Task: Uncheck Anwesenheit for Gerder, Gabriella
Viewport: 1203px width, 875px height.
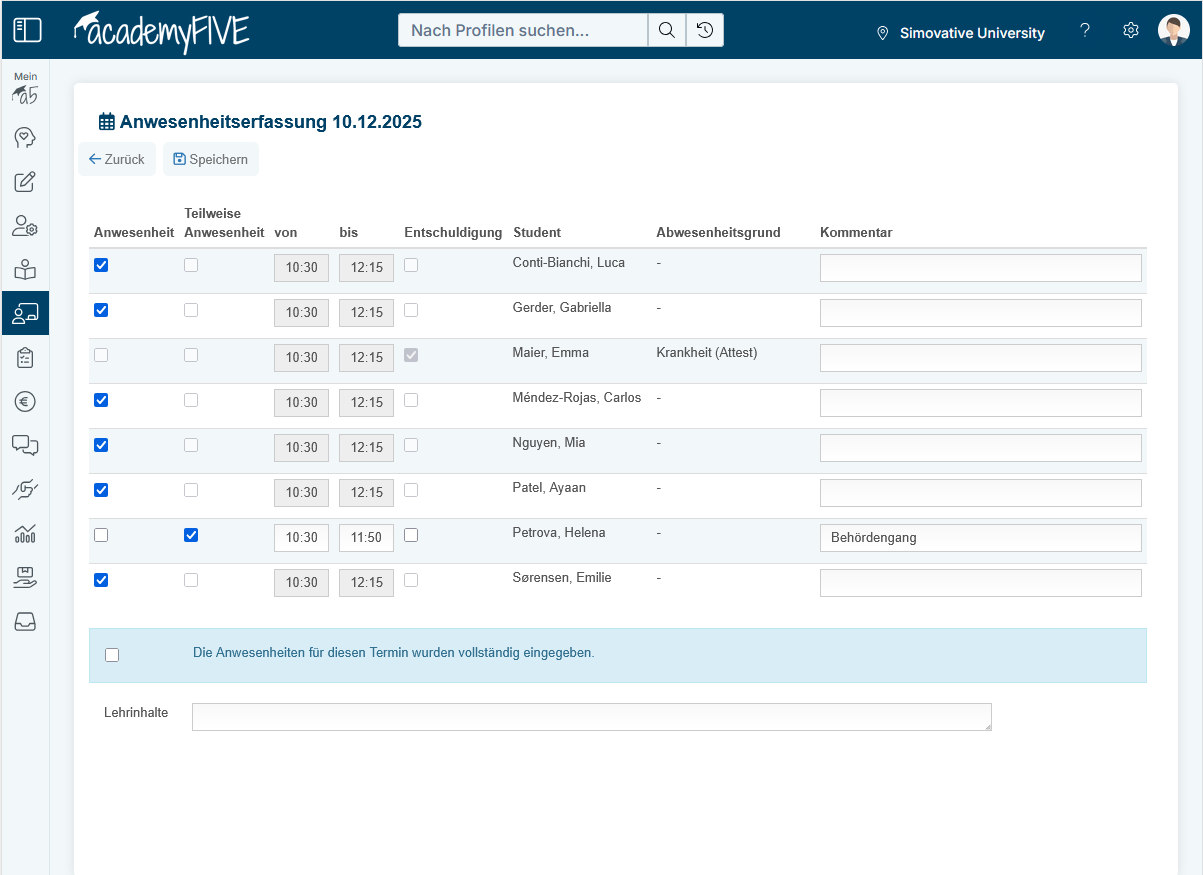Action: tap(101, 310)
